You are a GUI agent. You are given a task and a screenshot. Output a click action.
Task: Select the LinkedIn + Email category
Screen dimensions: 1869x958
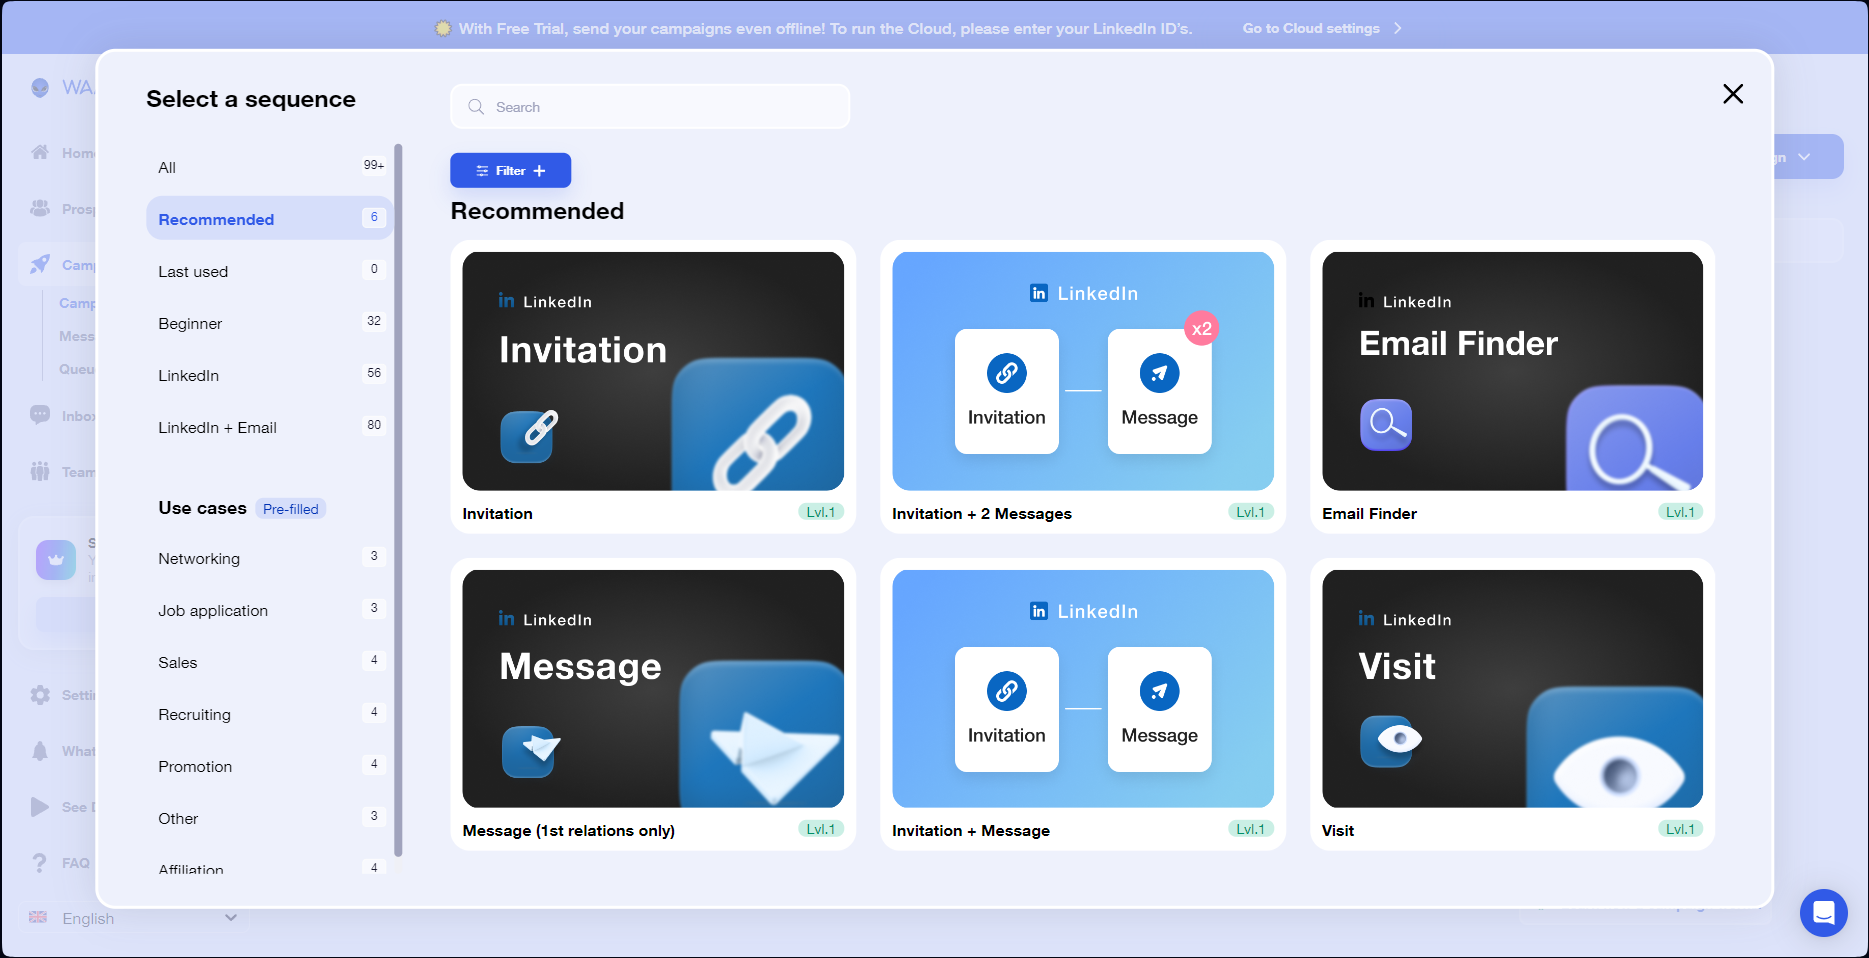(x=269, y=427)
